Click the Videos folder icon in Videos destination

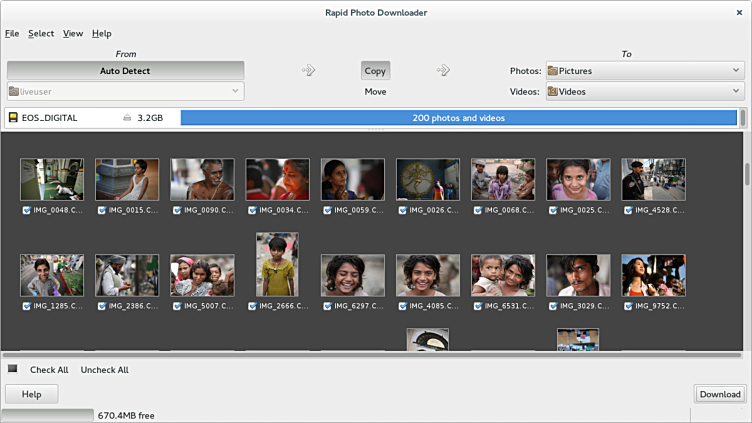(x=552, y=92)
